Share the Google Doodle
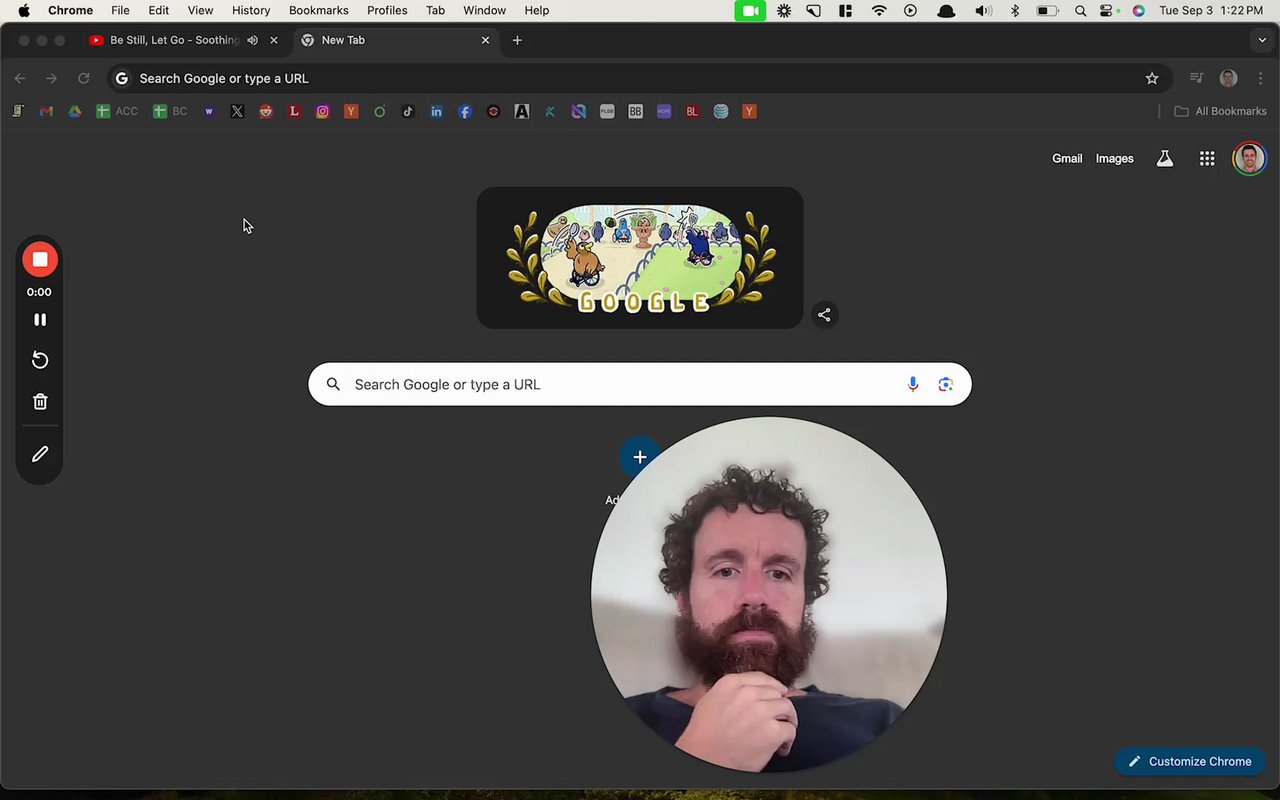Image resolution: width=1280 pixels, height=800 pixels. pos(824,315)
